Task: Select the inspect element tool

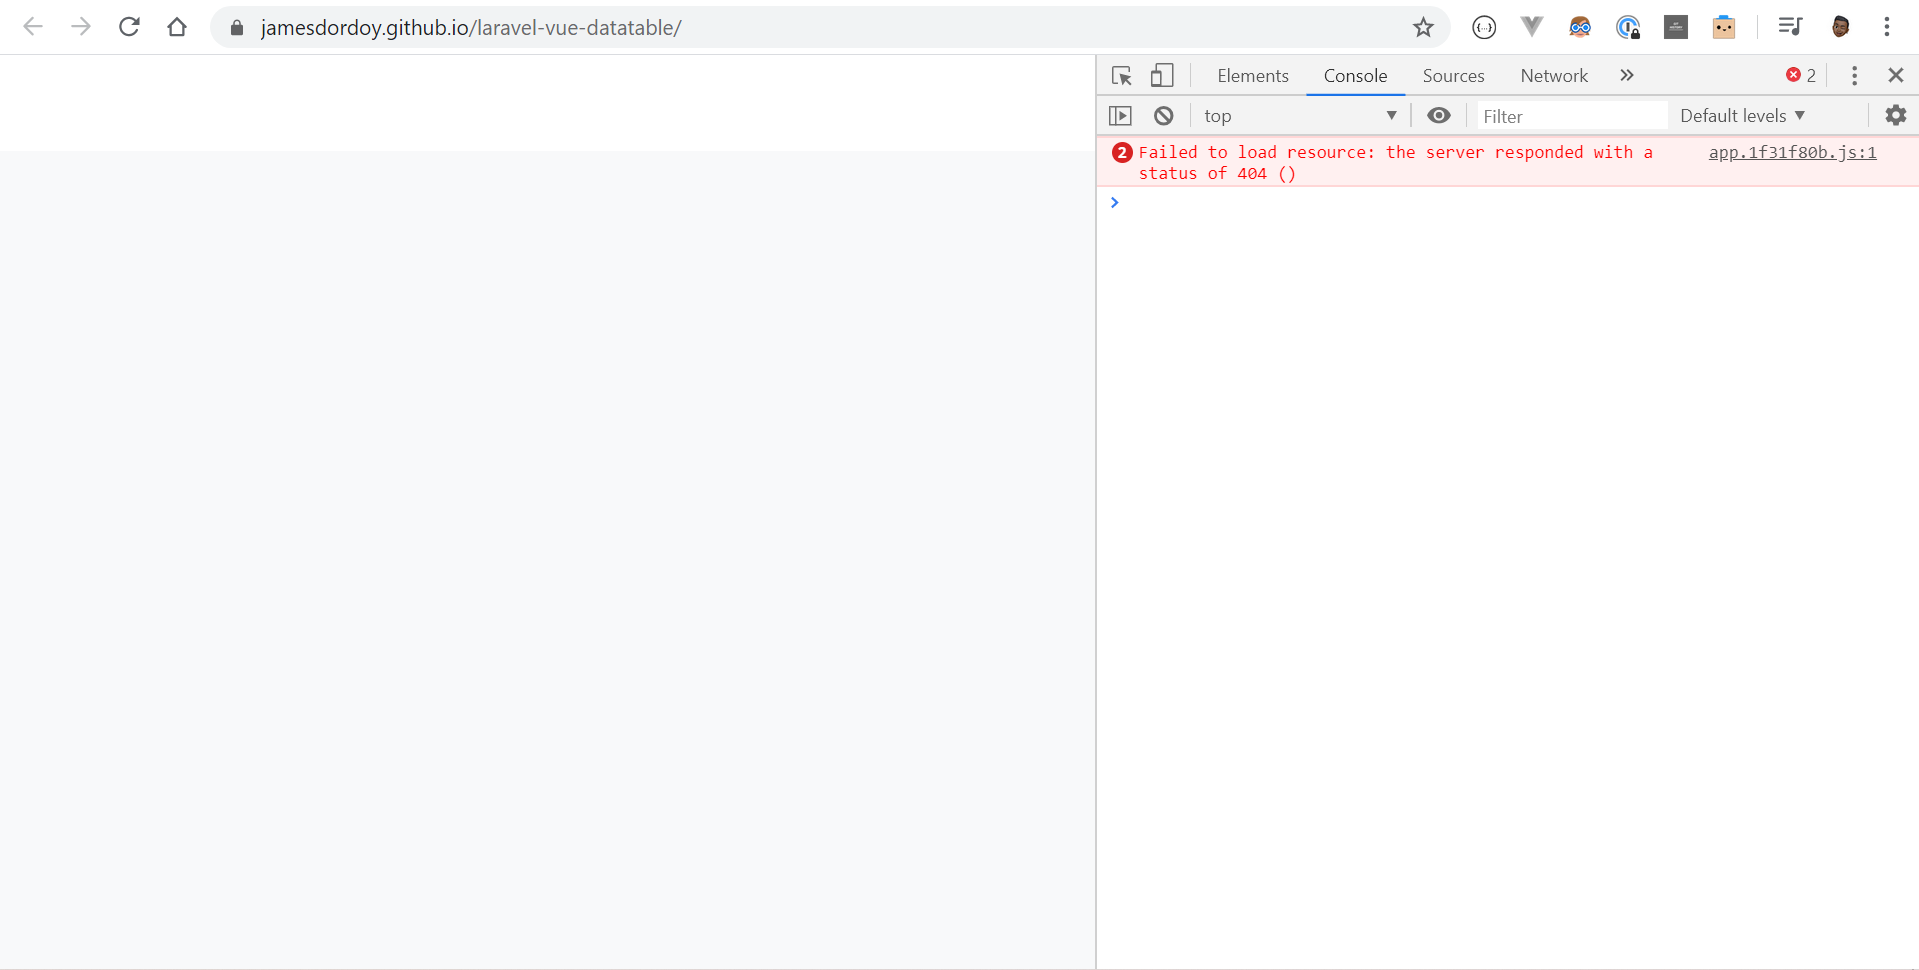Action: pos(1121,75)
